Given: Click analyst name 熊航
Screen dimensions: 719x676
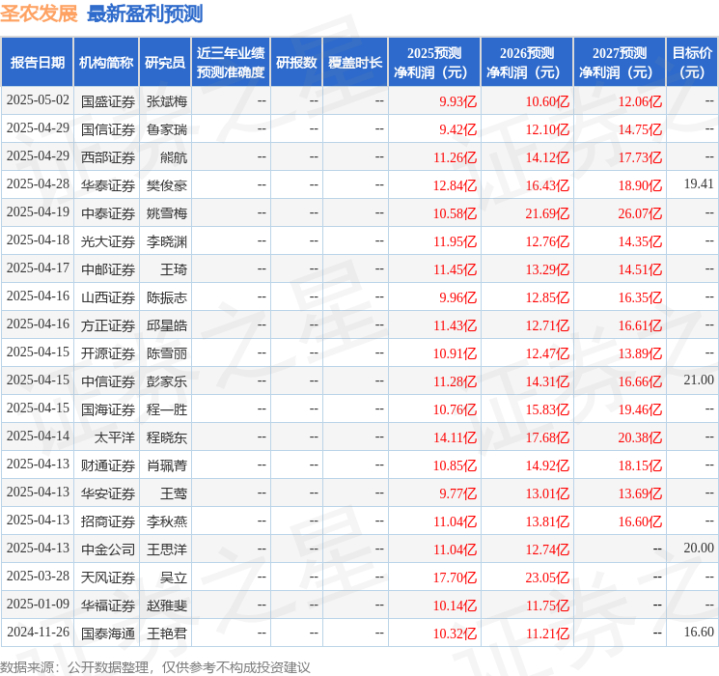Looking at the screenshot, I should 173,157.
